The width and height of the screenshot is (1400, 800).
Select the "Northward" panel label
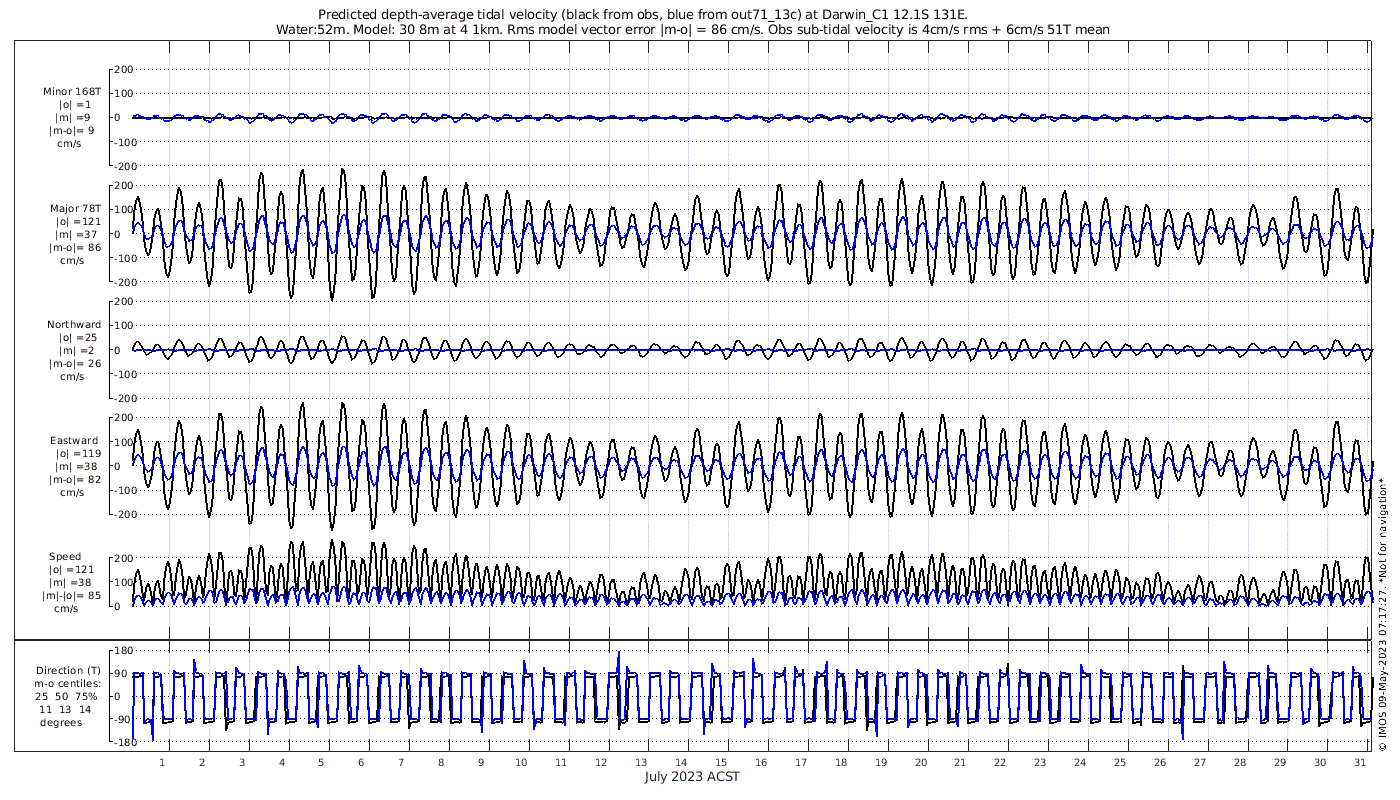74,325
